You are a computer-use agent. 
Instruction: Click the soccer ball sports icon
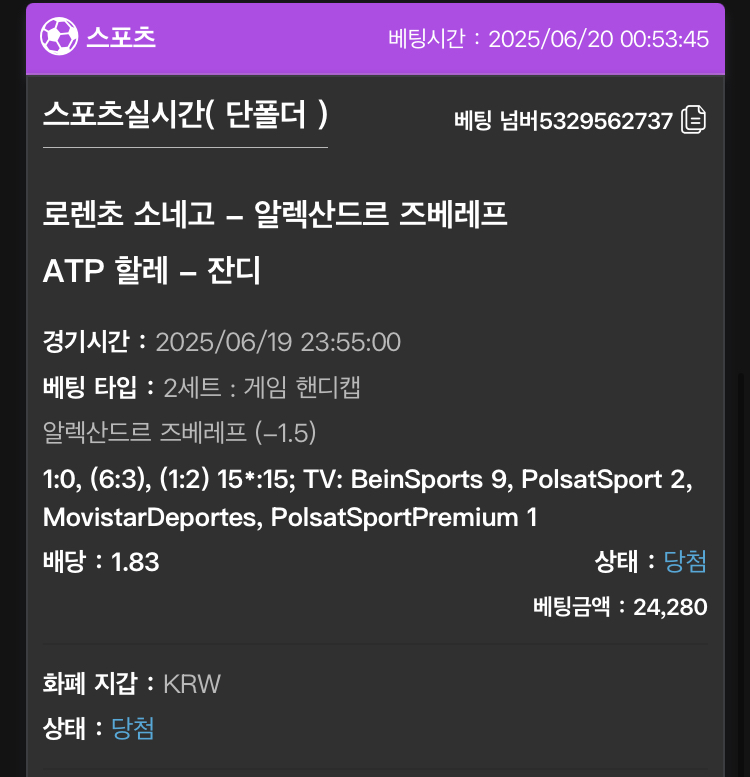59,37
